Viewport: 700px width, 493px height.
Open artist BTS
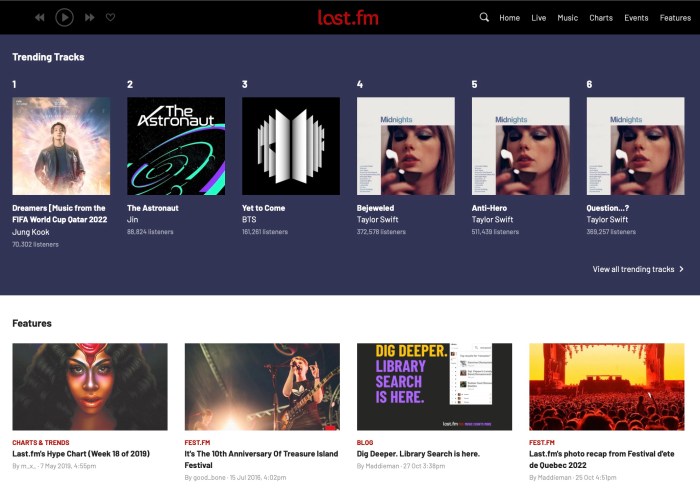[x=249, y=220]
